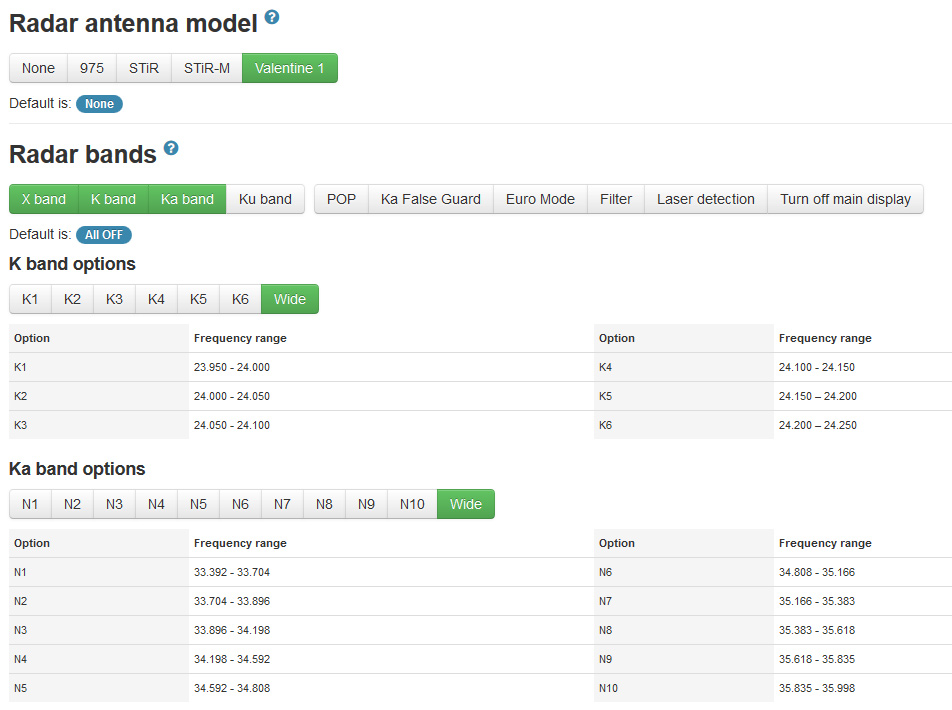Viewport: 952px width, 710px height.
Task: Select the None antenna model
Action: click(x=38, y=68)
